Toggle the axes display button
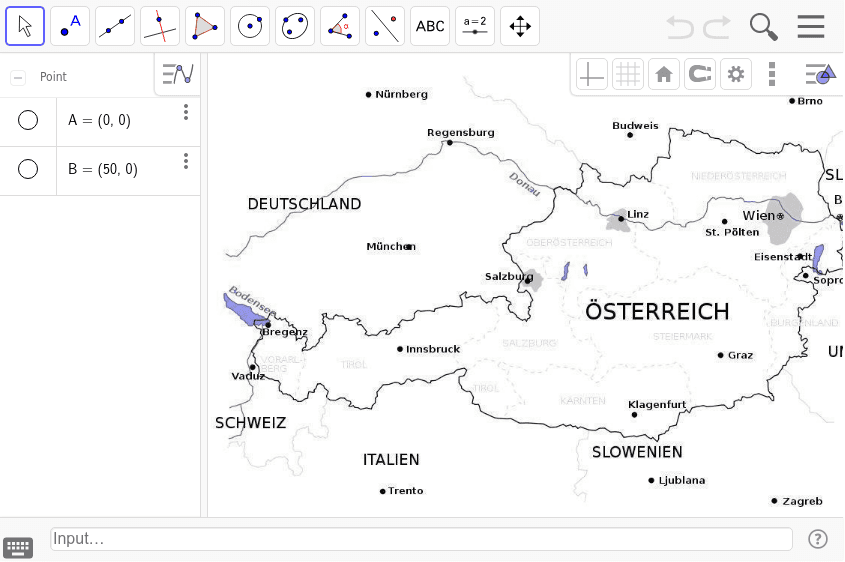This screenshot has height=562, width=845. point(592,74)
